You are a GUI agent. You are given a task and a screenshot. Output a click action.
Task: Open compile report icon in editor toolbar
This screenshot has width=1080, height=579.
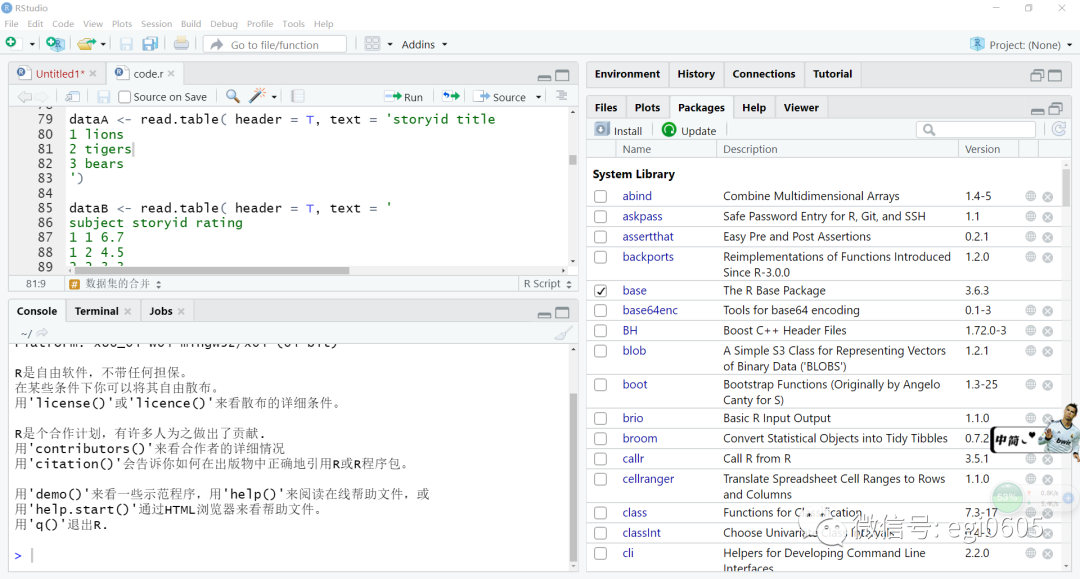tap(297, 96)
